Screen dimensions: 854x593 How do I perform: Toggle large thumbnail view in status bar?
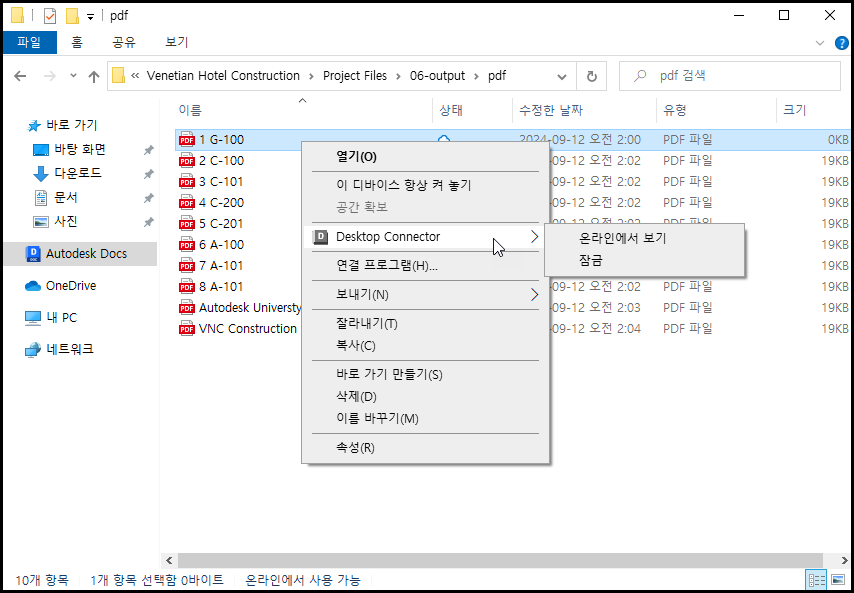(x=837, y=579)
